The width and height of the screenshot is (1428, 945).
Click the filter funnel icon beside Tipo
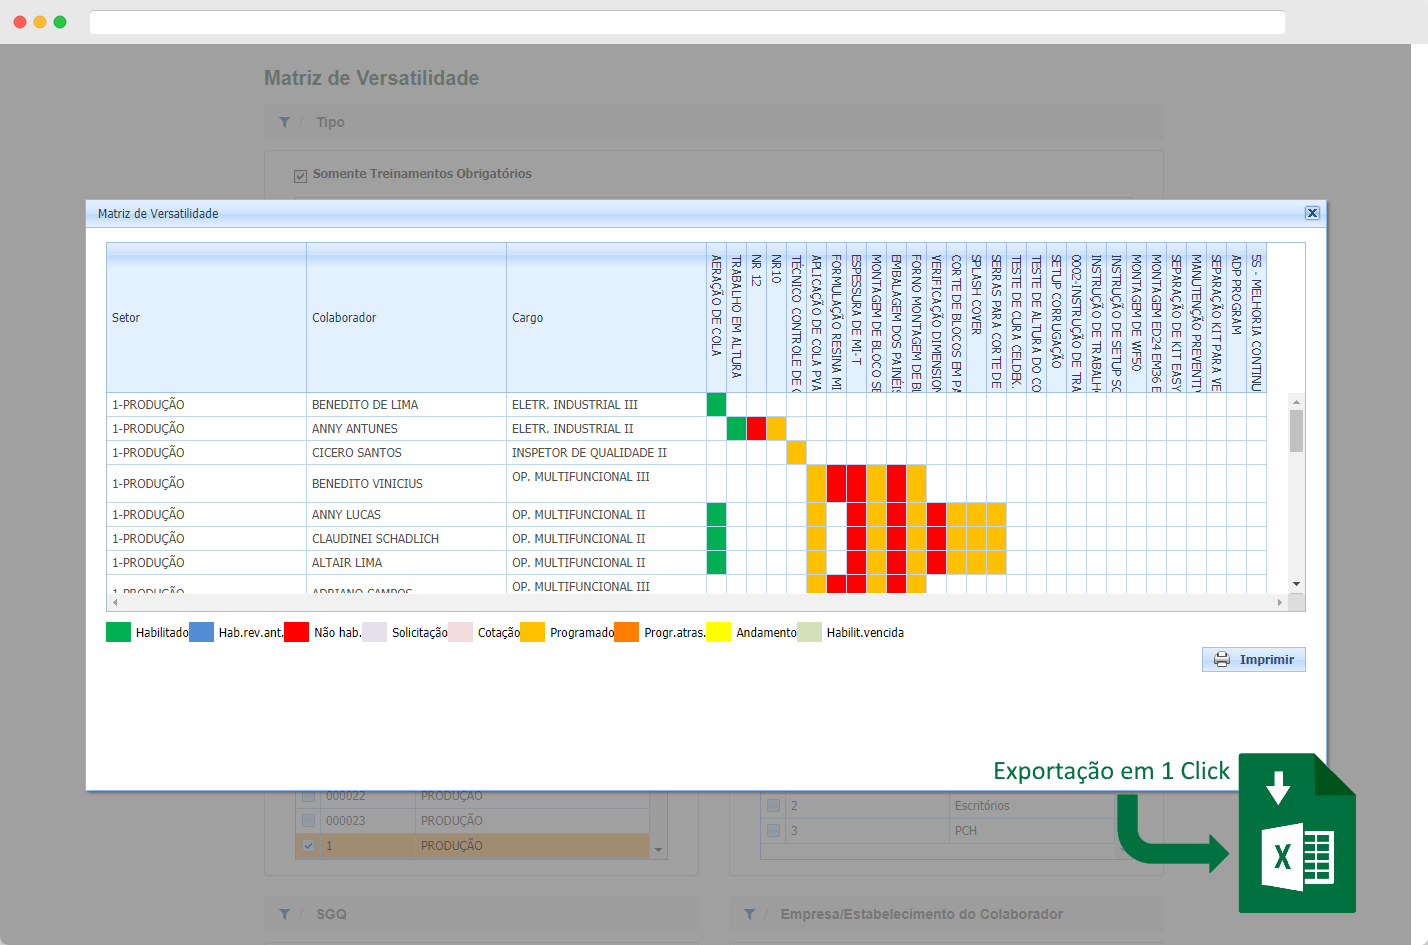pyautogui.click(x=285, y=122)
